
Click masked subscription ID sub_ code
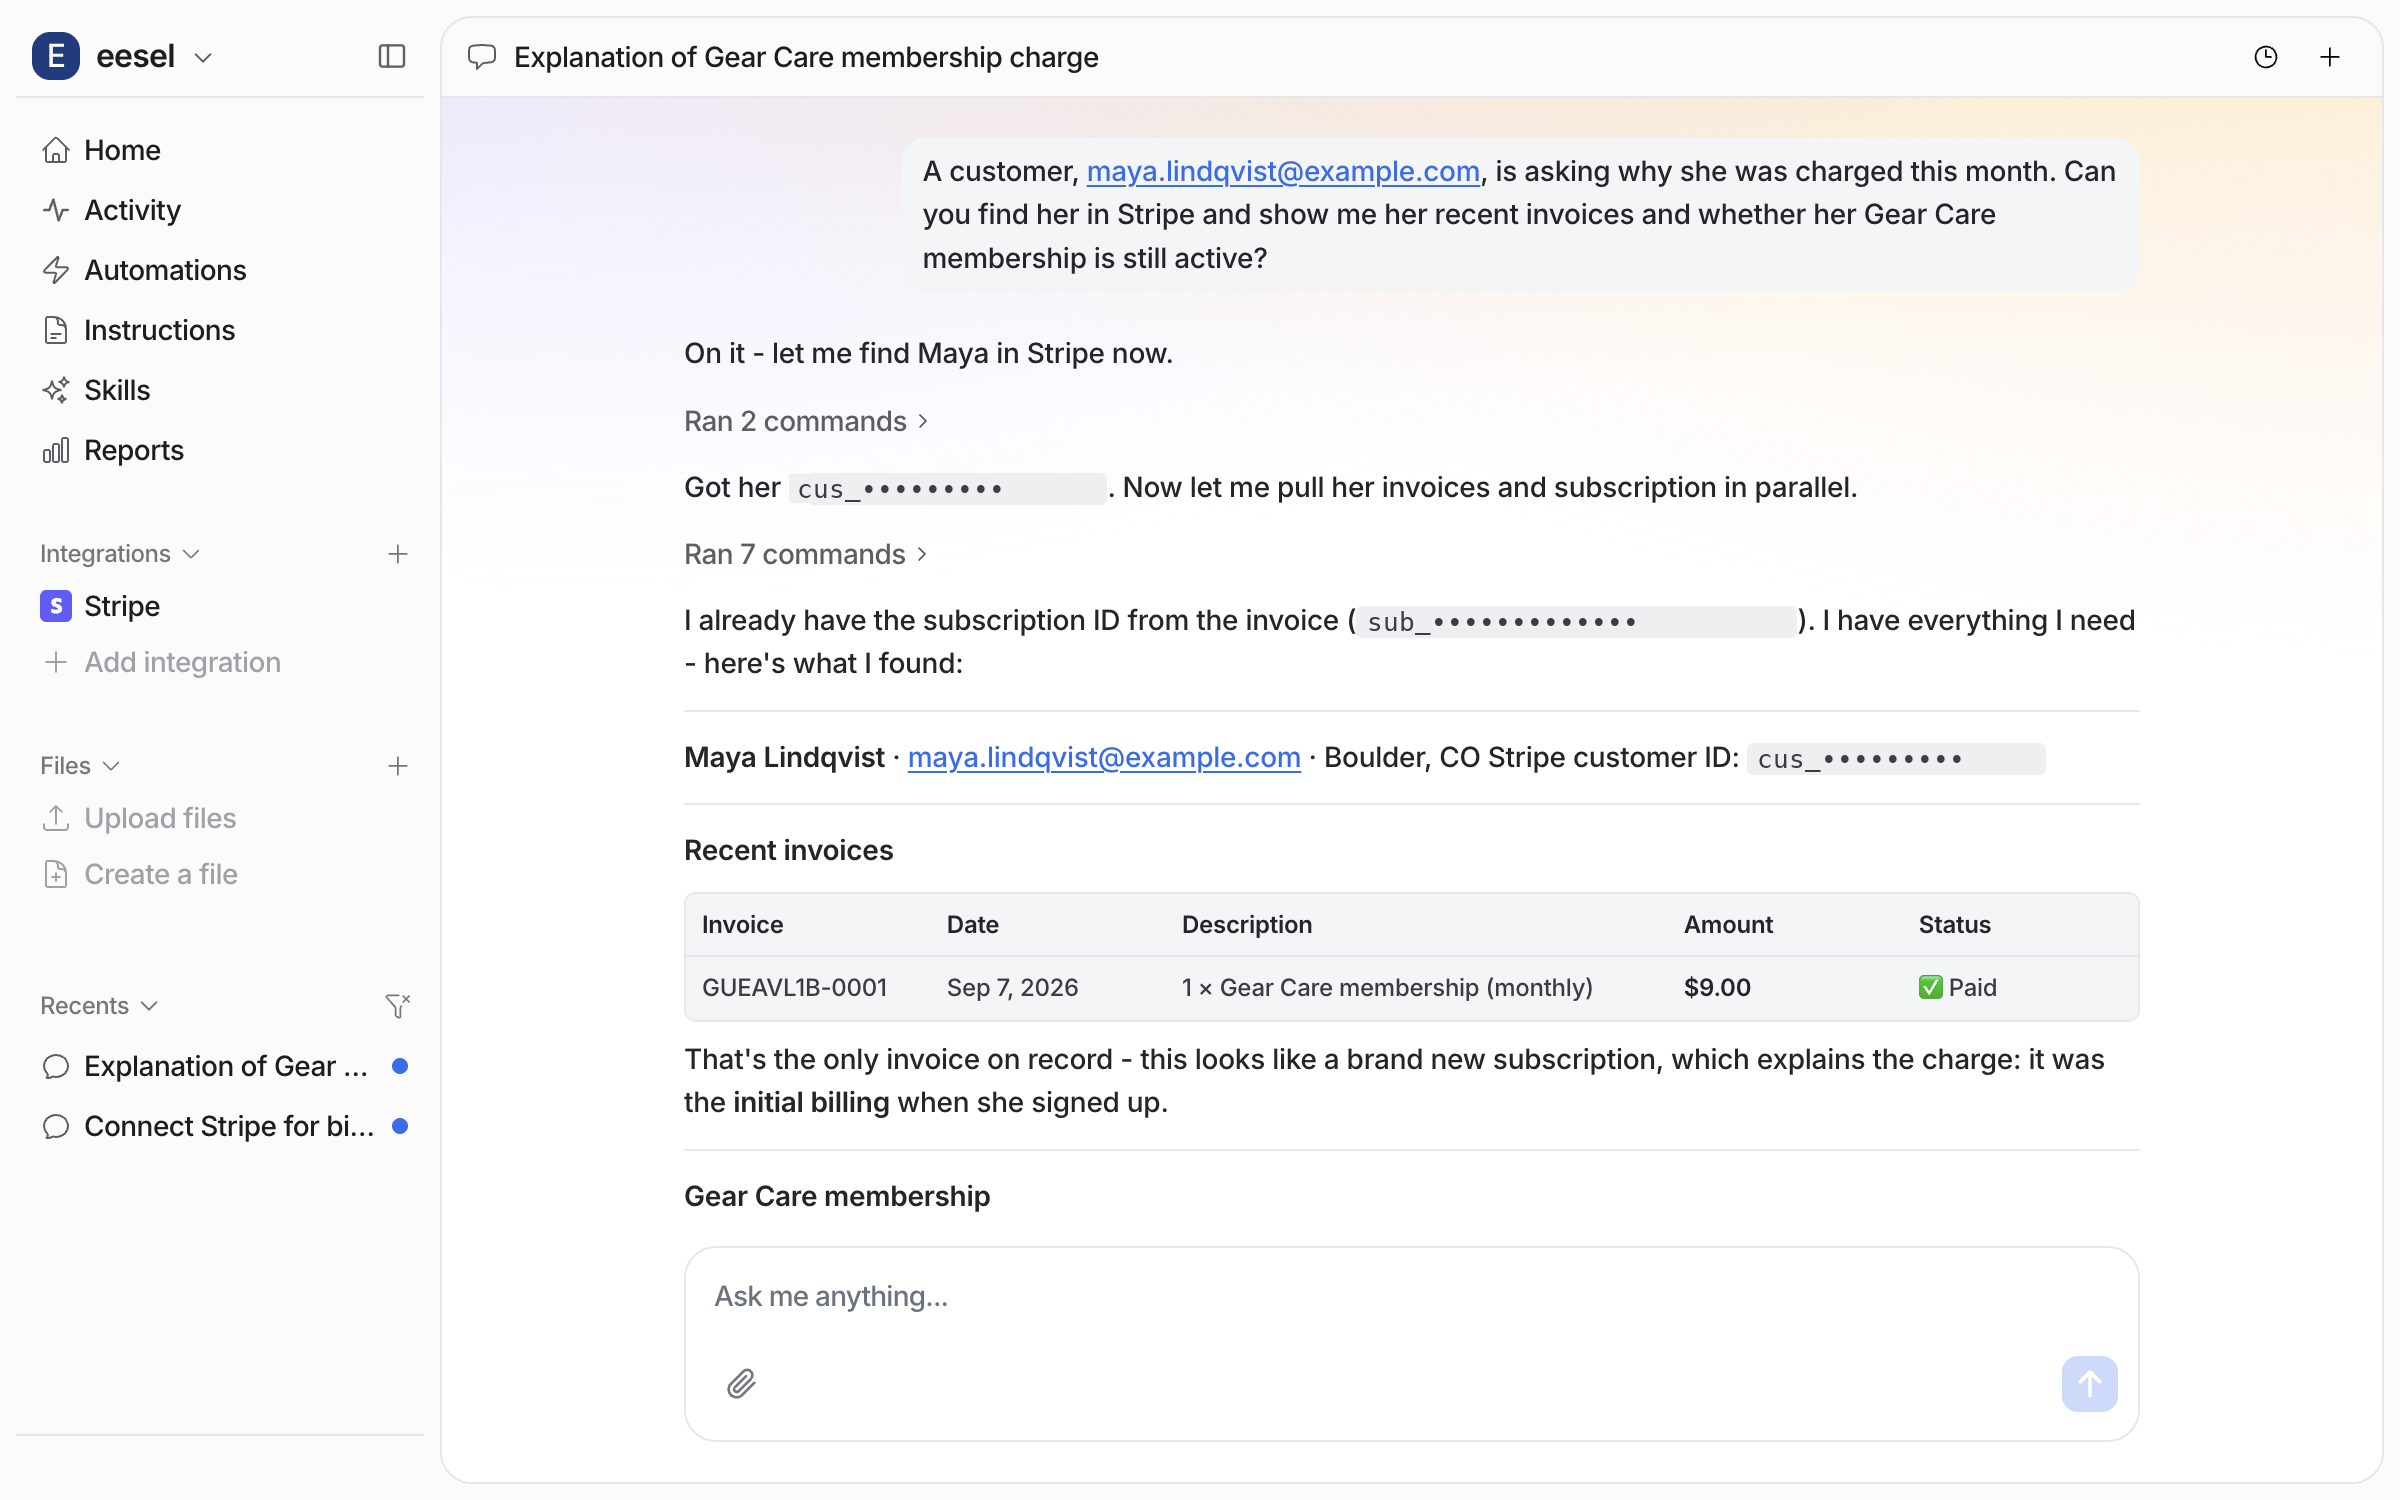tap(1577, 621)
